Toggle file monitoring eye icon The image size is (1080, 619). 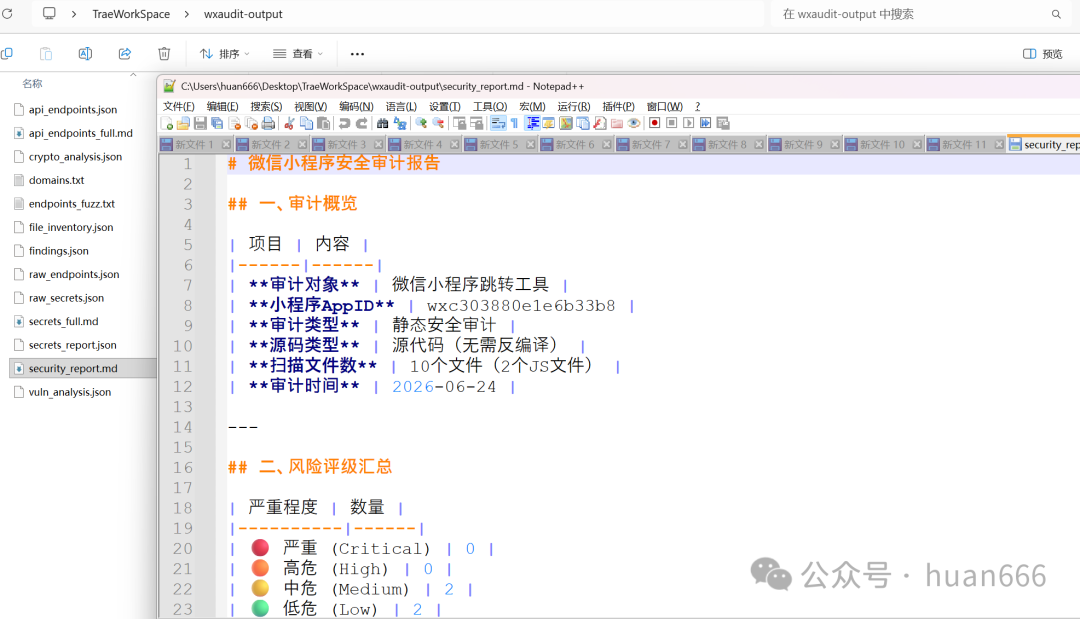click(x=634, y=123)
